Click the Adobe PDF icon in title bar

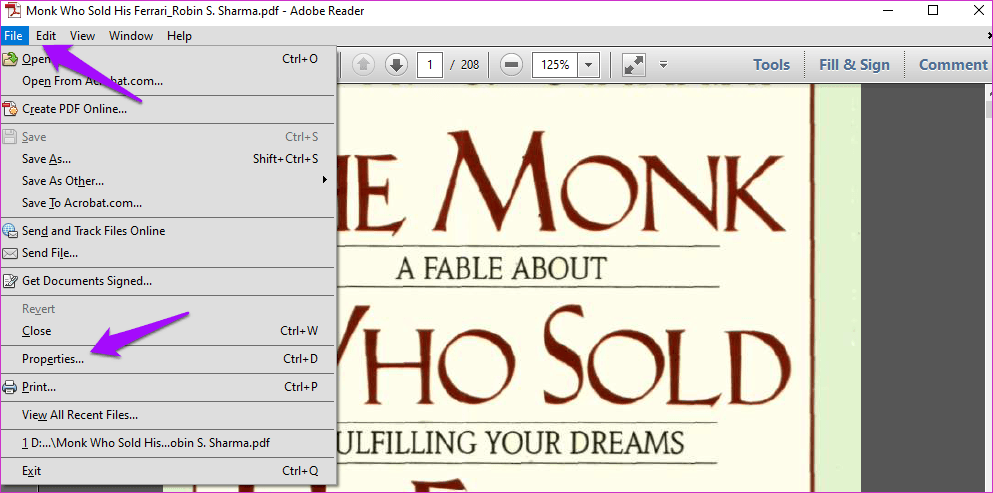12,11
